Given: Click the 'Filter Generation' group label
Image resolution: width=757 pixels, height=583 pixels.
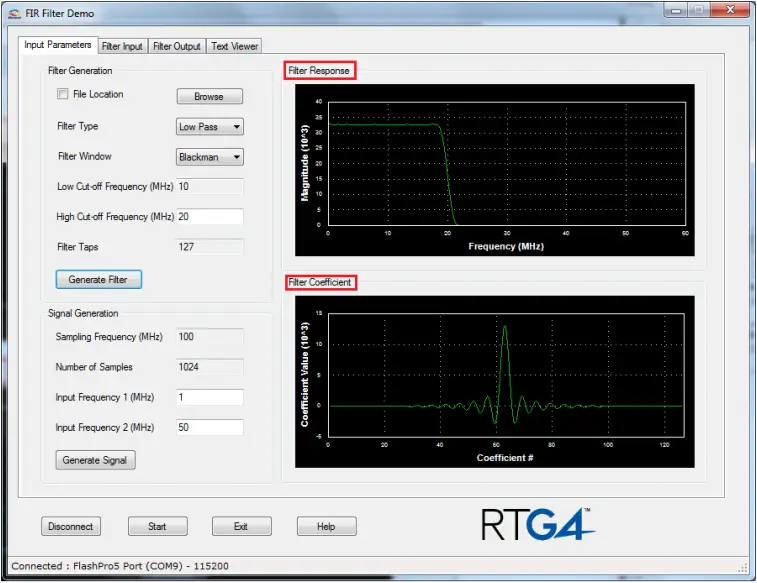Looking at the screenshot, I should coord(80,70).
